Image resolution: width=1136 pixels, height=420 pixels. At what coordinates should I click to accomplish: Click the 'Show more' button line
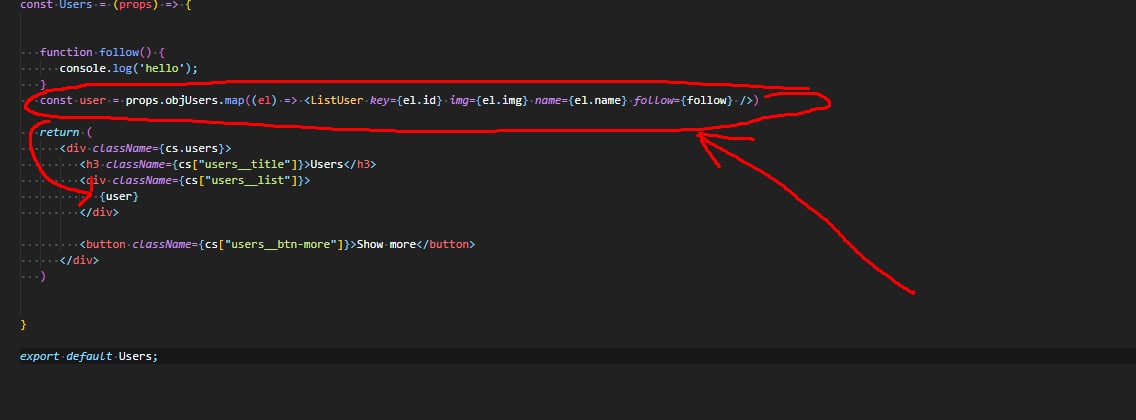[x=277, y=244]
